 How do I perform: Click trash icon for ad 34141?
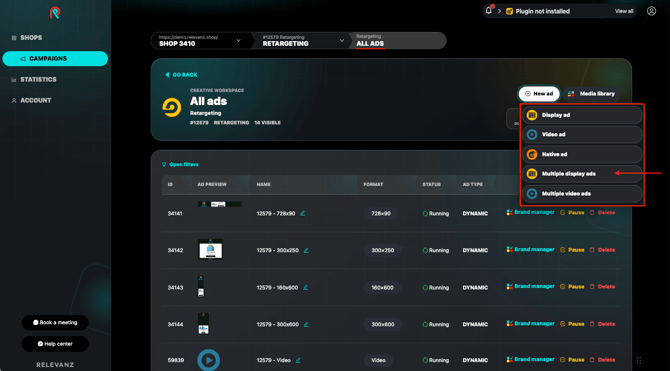(592, 212)
